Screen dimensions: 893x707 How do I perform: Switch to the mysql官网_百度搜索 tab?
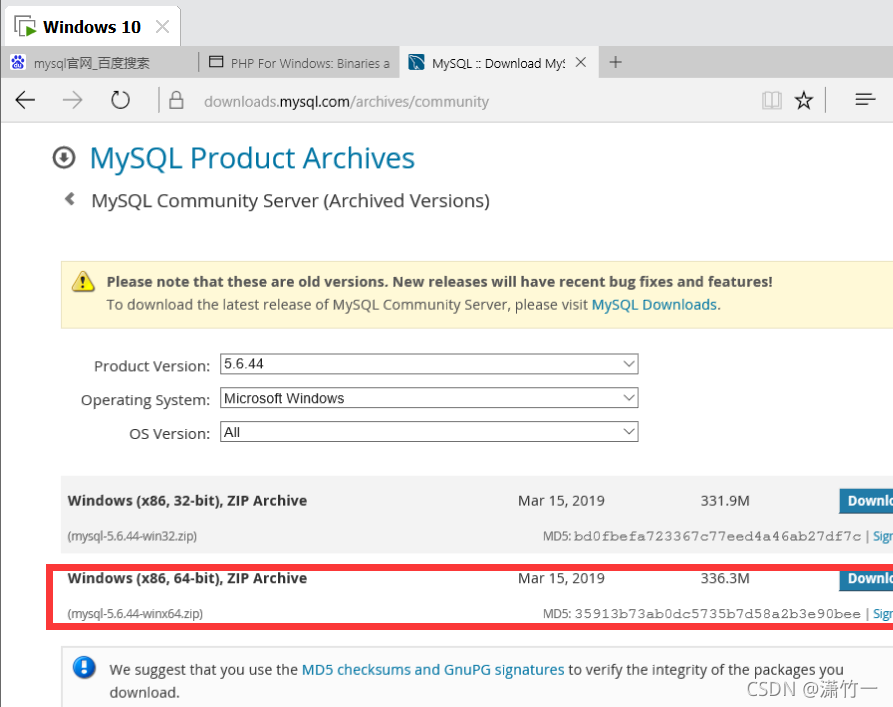click(x=100, y=63)
